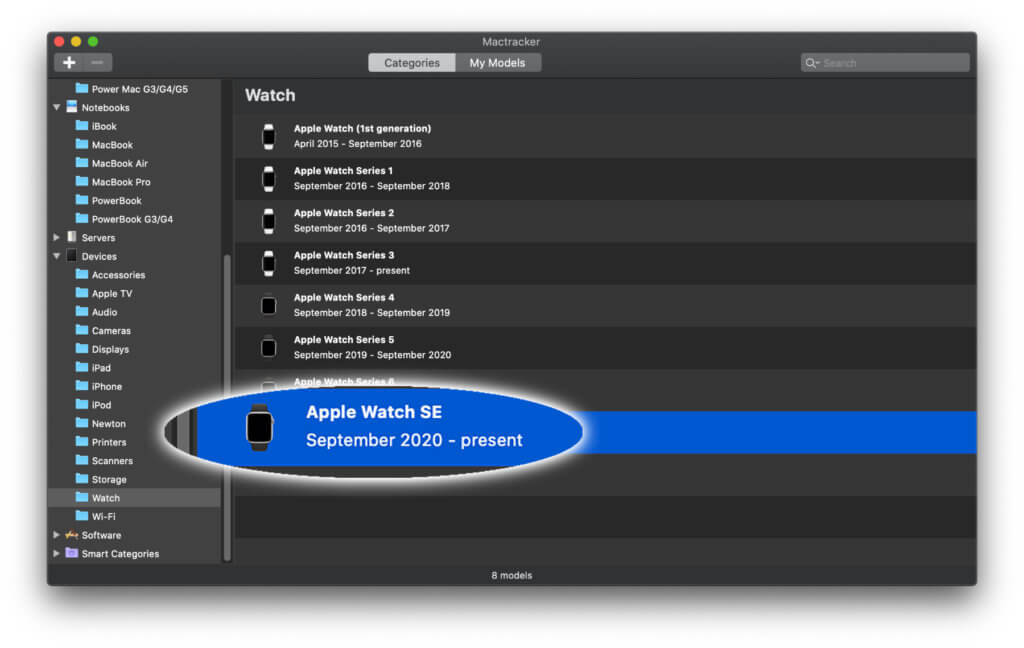This screenshot has width=1024, height=648.
Task: Select the Storage folder
Action: tap(101, 479)
